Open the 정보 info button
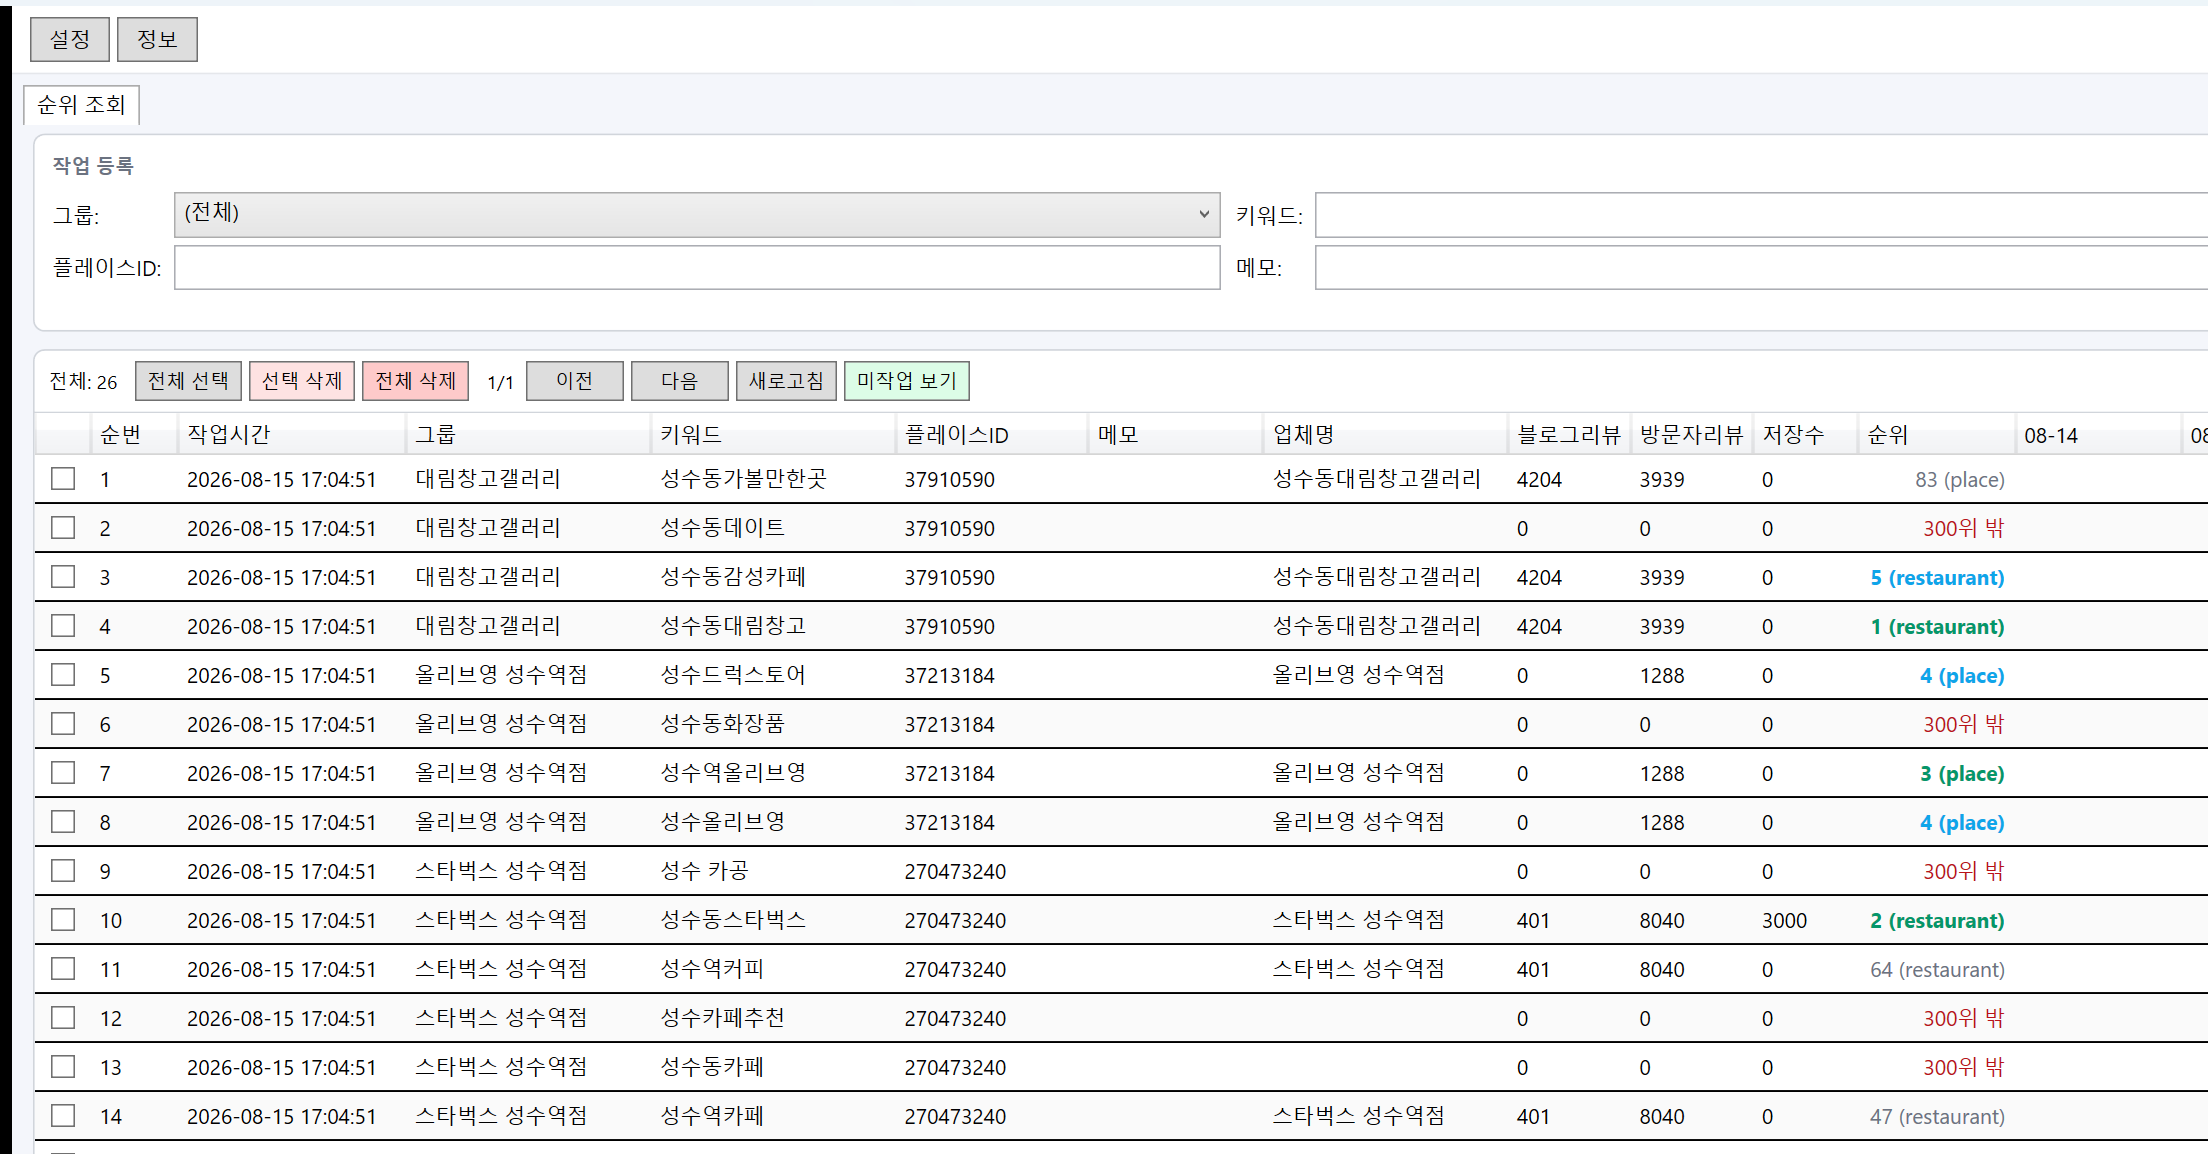 [x=157, y=39]
